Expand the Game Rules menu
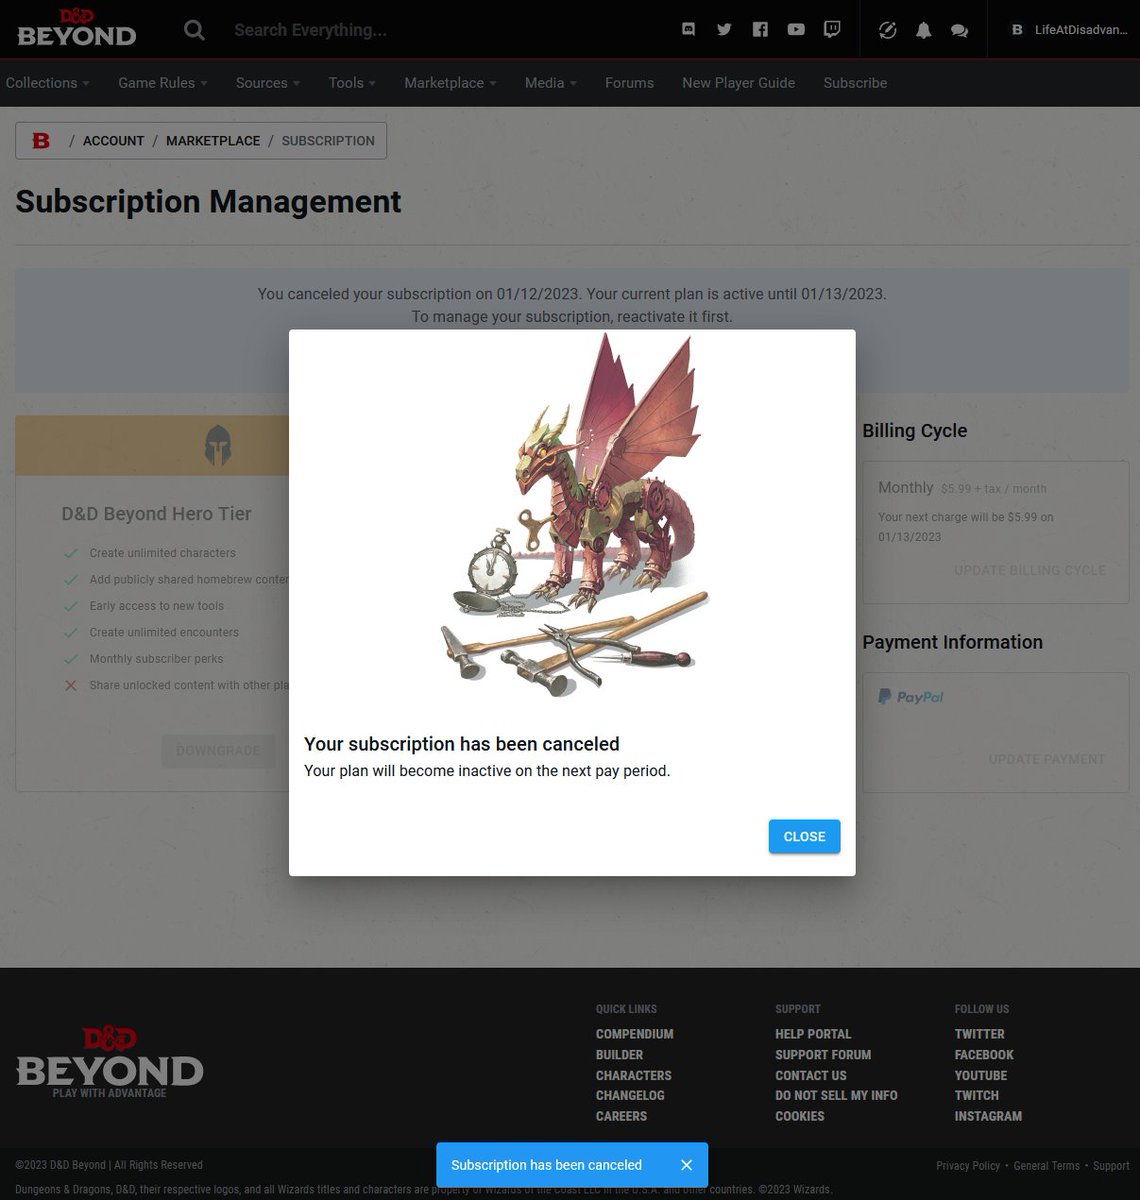This screenshot has width=1140, height=1200. pos(163,83)
